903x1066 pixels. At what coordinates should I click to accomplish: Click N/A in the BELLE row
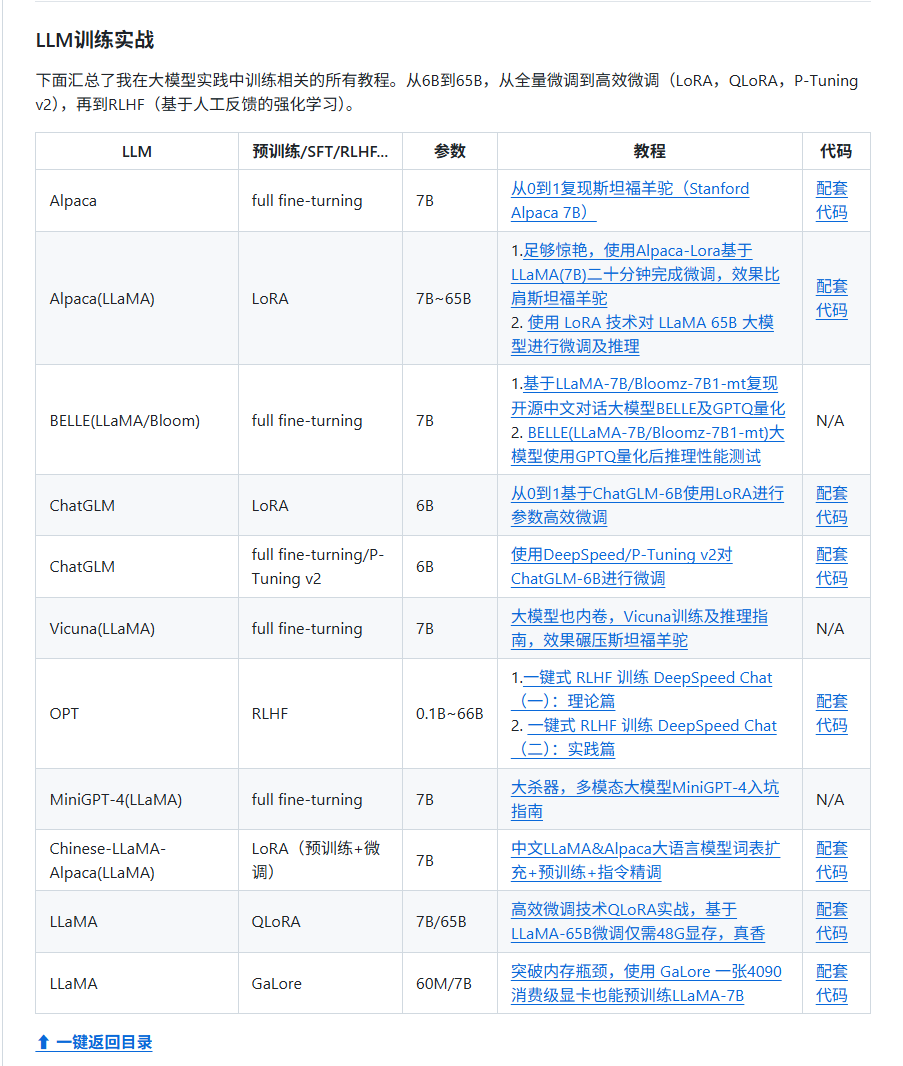coord(830,421)
